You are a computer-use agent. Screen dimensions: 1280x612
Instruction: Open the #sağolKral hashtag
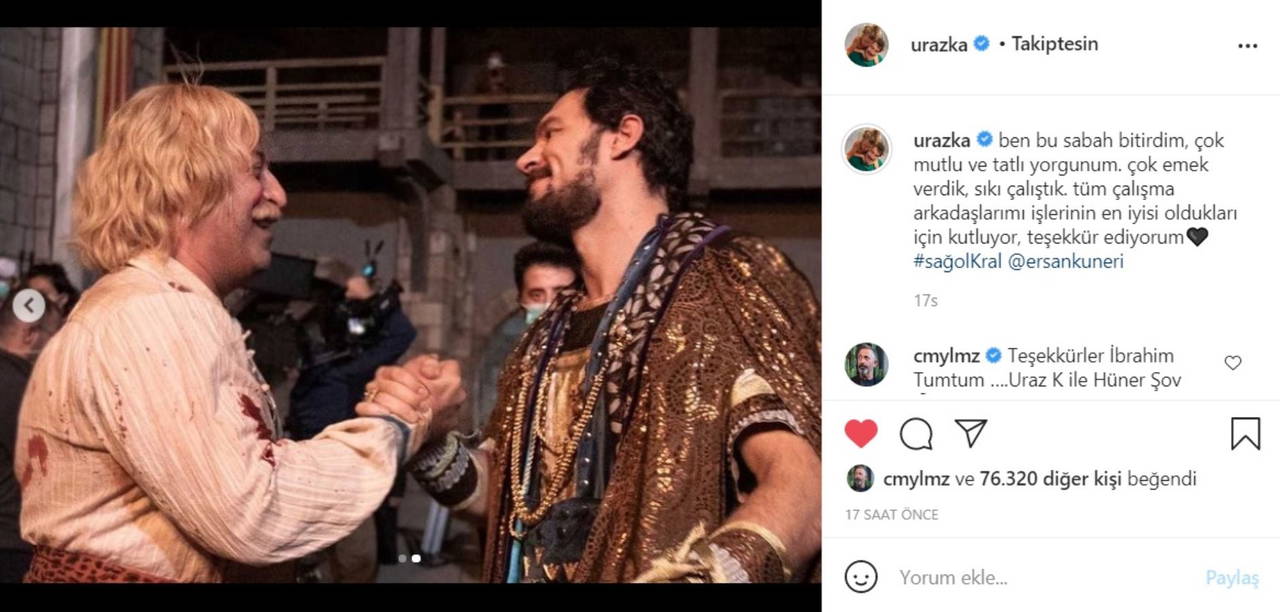[960, 262]
